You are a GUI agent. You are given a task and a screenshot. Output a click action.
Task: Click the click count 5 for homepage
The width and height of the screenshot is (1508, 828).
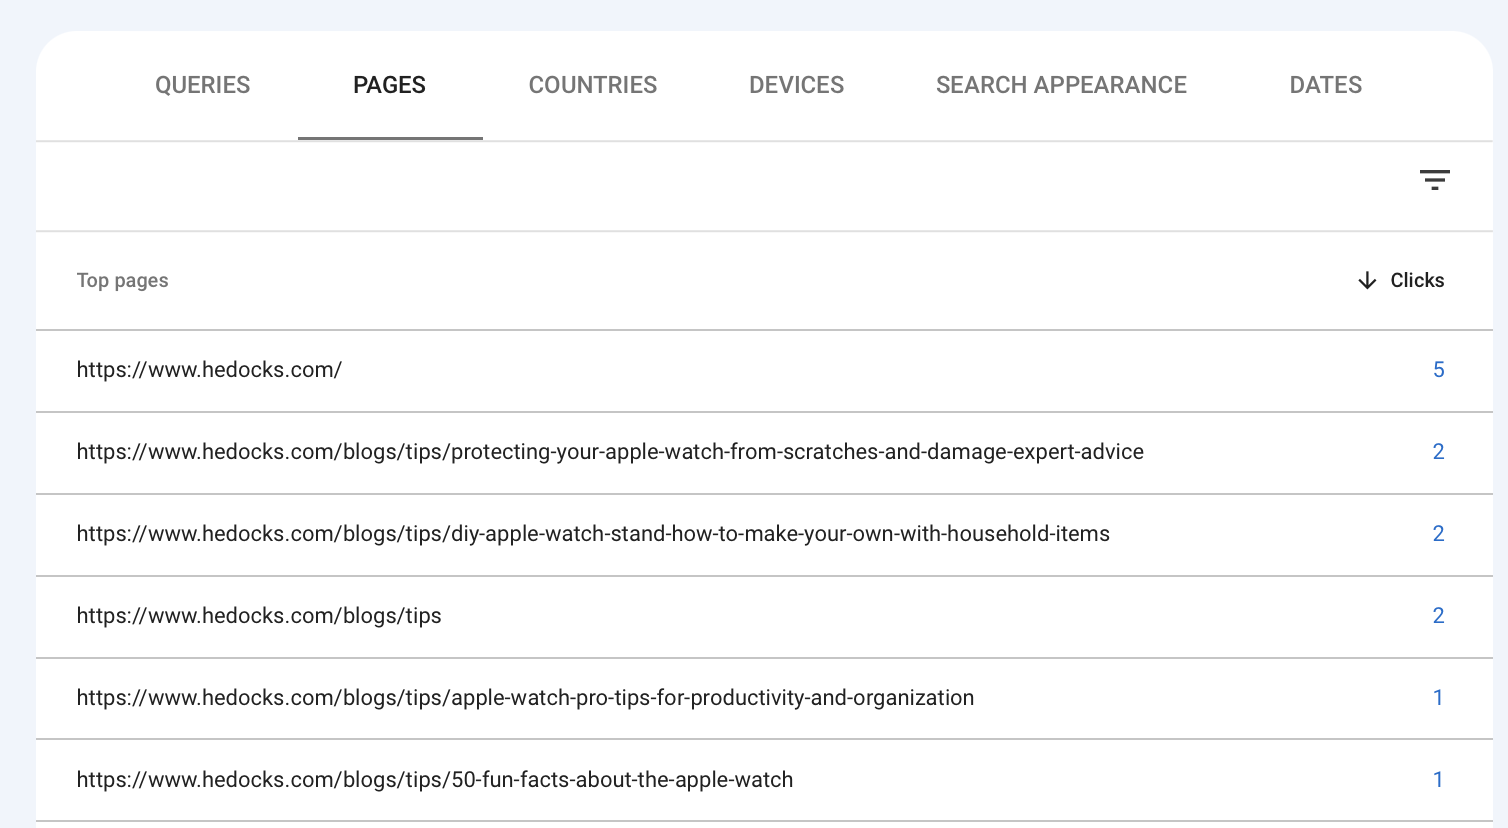[x=1438, y=370]
